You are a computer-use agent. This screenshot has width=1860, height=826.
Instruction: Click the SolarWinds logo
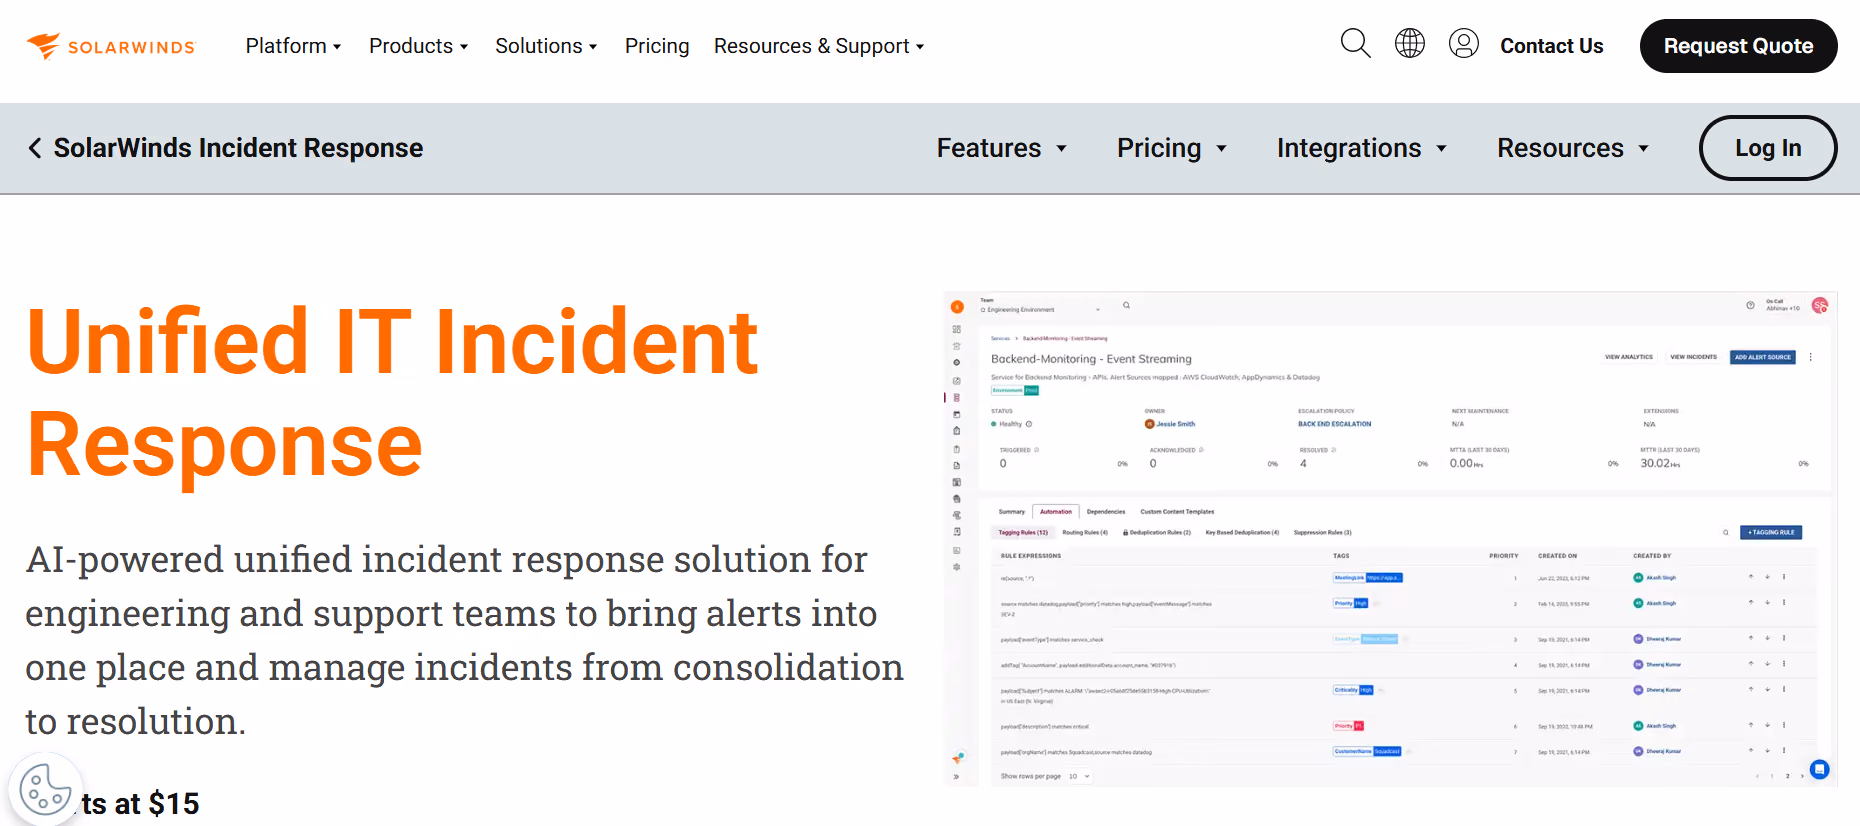pos(110,46)
